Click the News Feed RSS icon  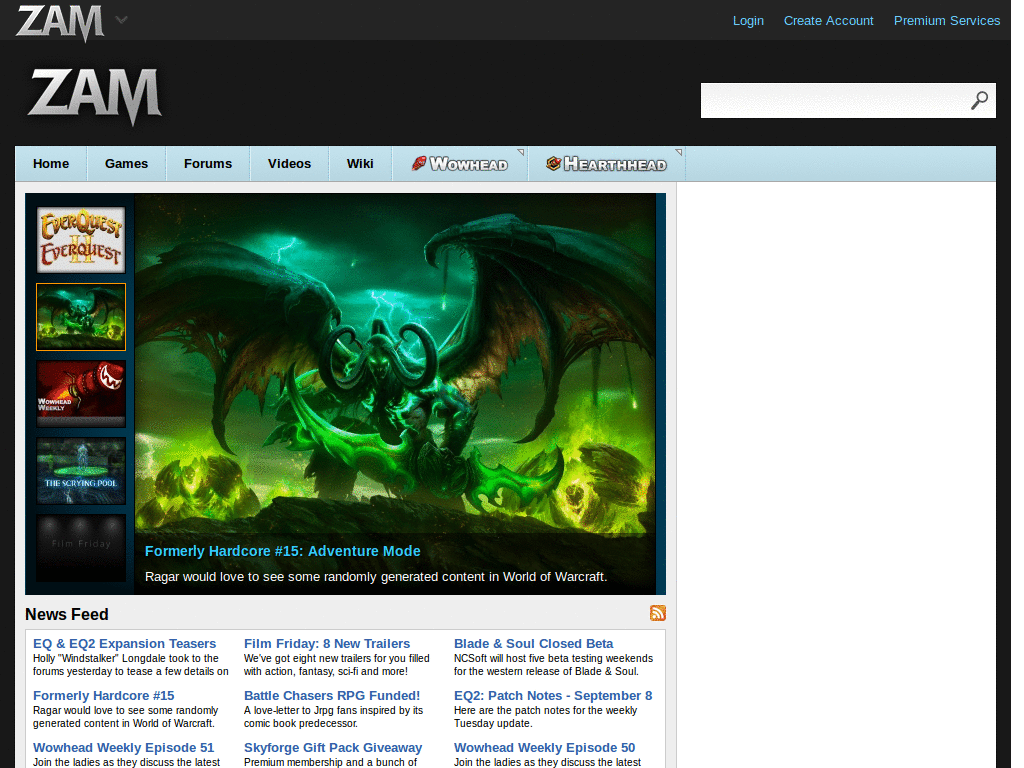pyautogui.click(x=658, y=613)
